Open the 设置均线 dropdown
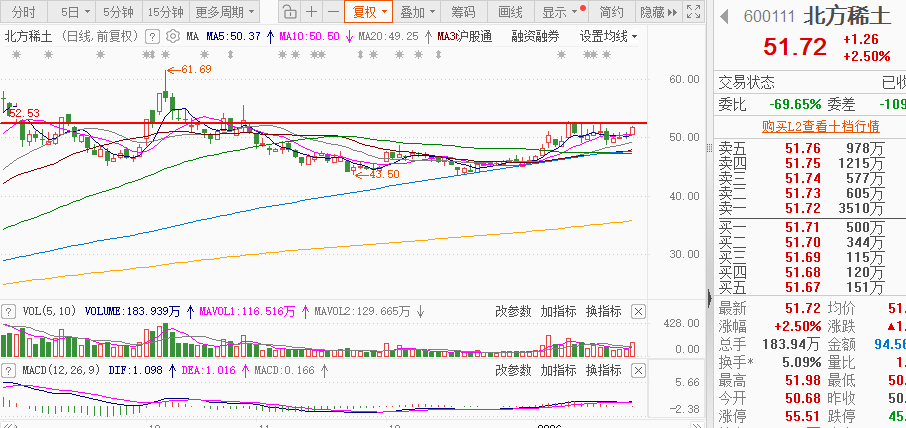Image resolution: width=906 pixels, height=428 pixels. click(609, 36)
